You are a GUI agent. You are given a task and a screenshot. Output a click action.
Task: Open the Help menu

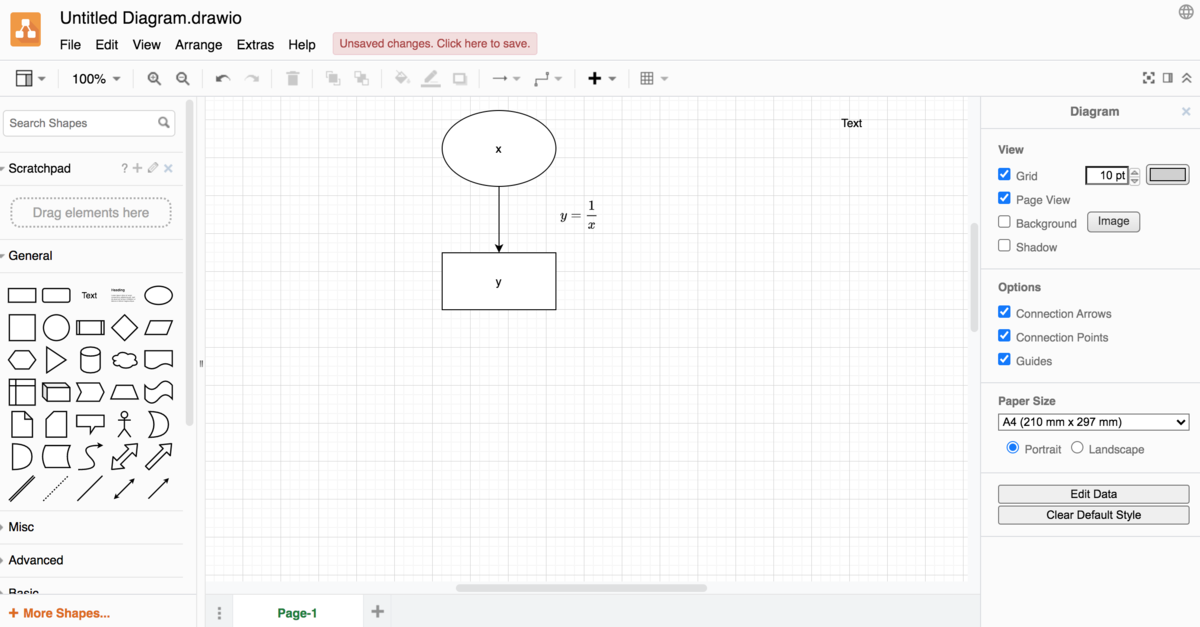pyautogui.click(x=302, y=45)
